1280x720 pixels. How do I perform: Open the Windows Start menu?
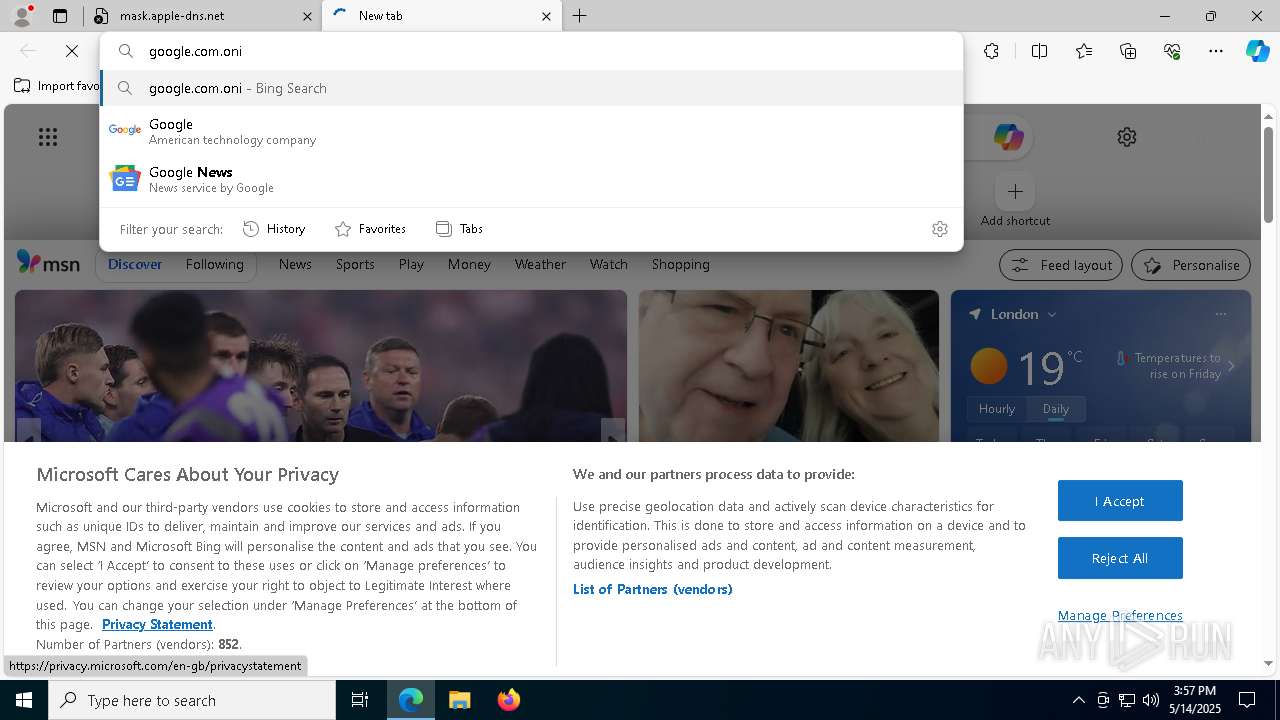pos(24,700)
